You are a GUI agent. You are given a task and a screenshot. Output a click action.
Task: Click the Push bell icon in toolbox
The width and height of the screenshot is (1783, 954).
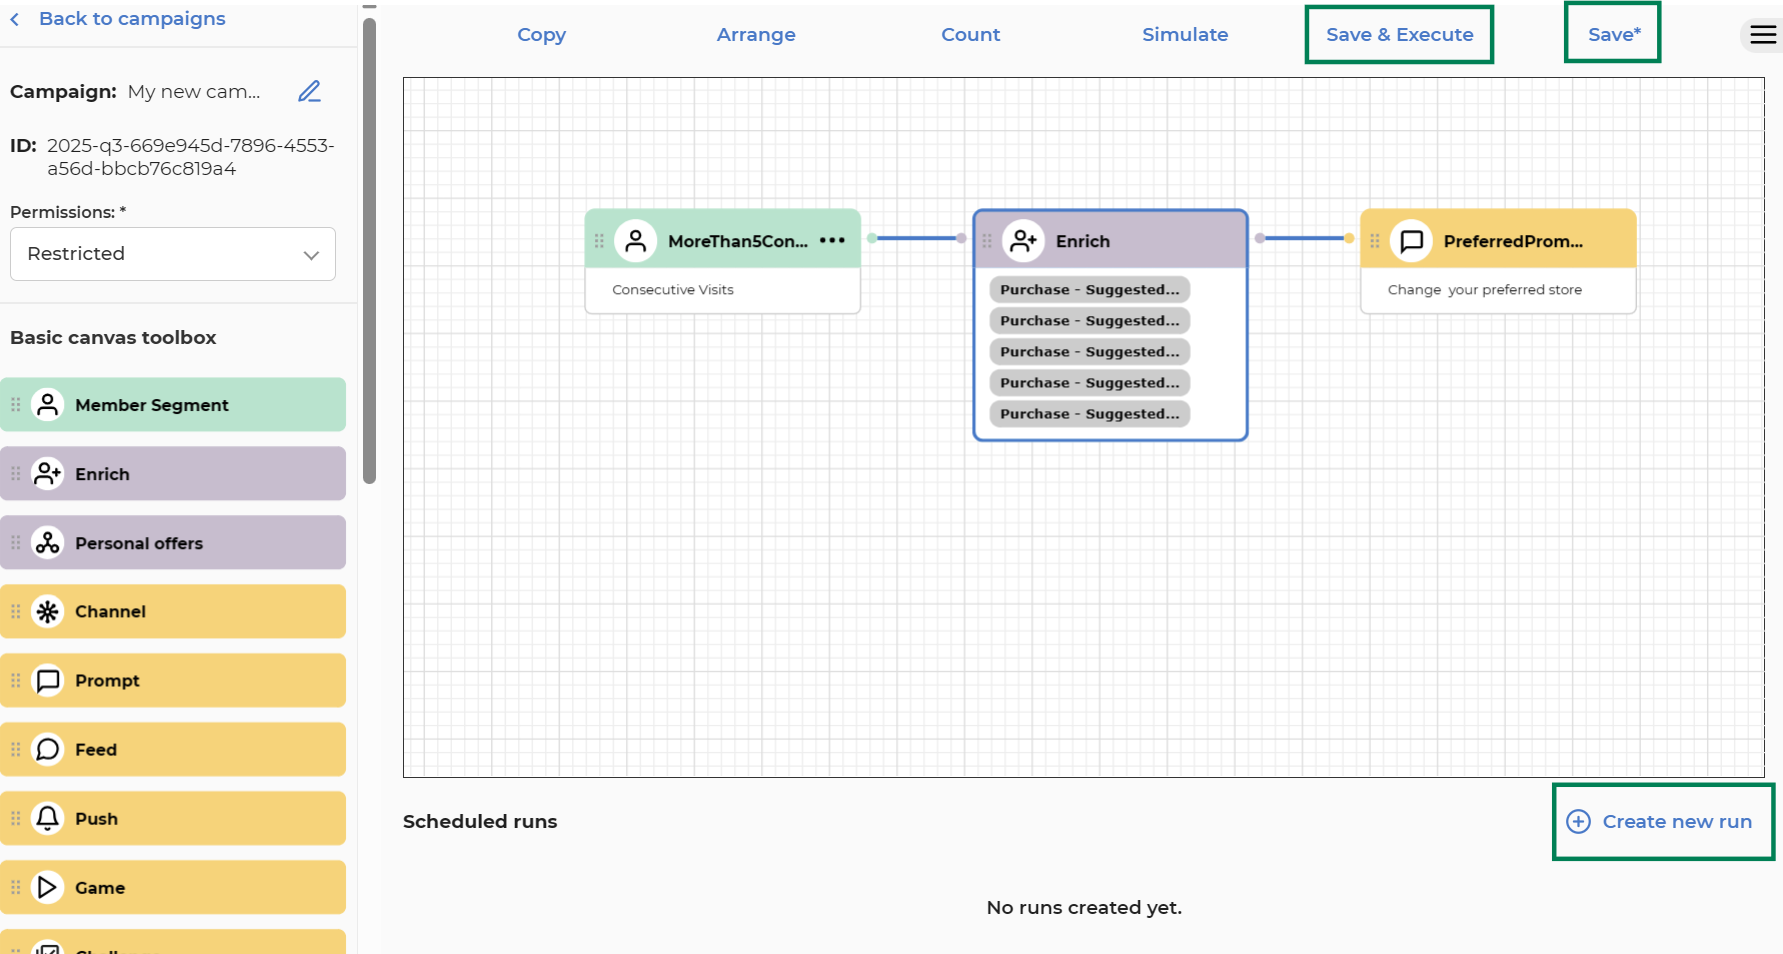pyautogui.click(x=48, y=819)
